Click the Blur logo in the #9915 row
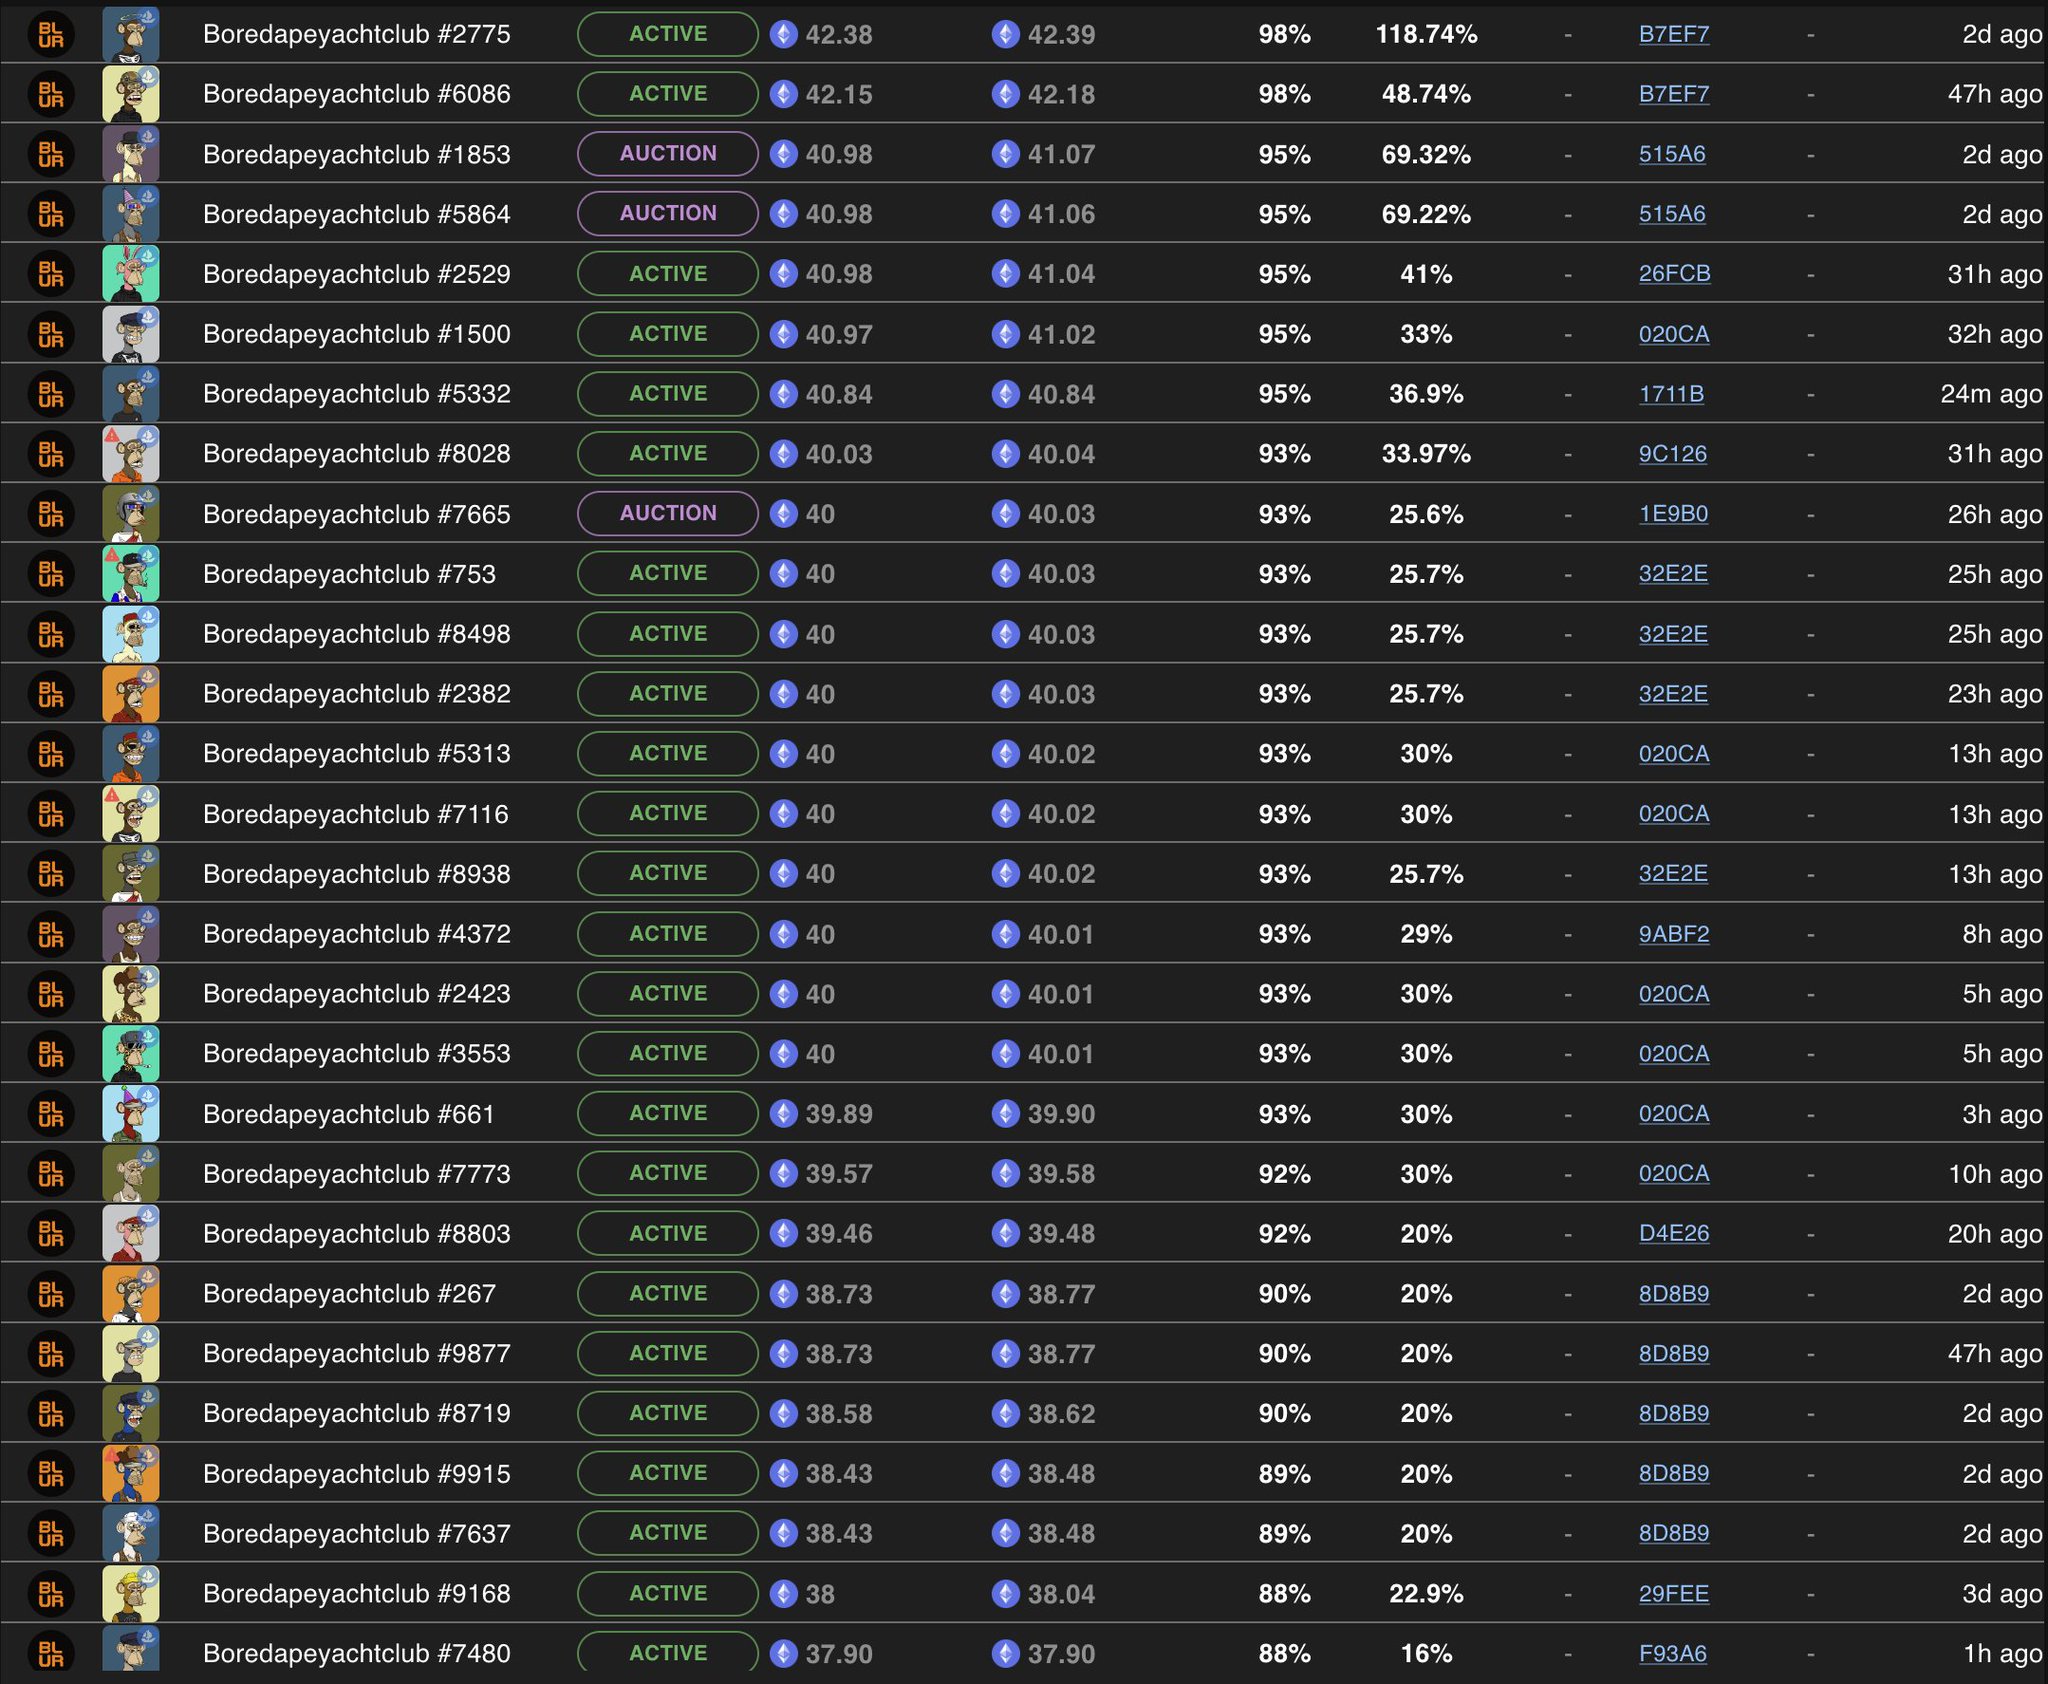This screenshot has width=2048, height=1684. [x=50, y=1474]
